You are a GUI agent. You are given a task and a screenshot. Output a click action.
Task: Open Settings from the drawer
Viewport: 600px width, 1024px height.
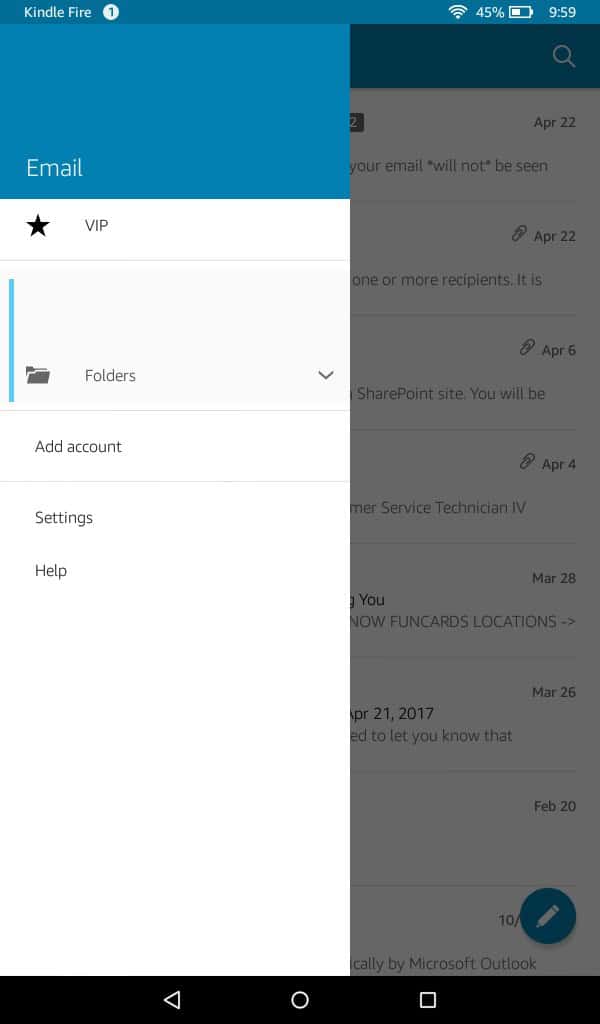coord(64,518)
